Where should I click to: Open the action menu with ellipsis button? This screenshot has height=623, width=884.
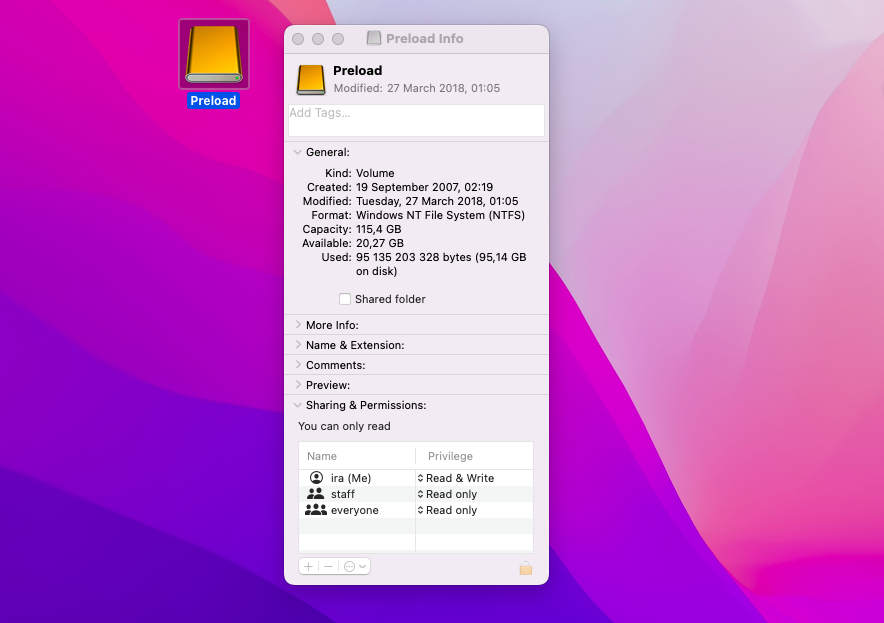355,566
